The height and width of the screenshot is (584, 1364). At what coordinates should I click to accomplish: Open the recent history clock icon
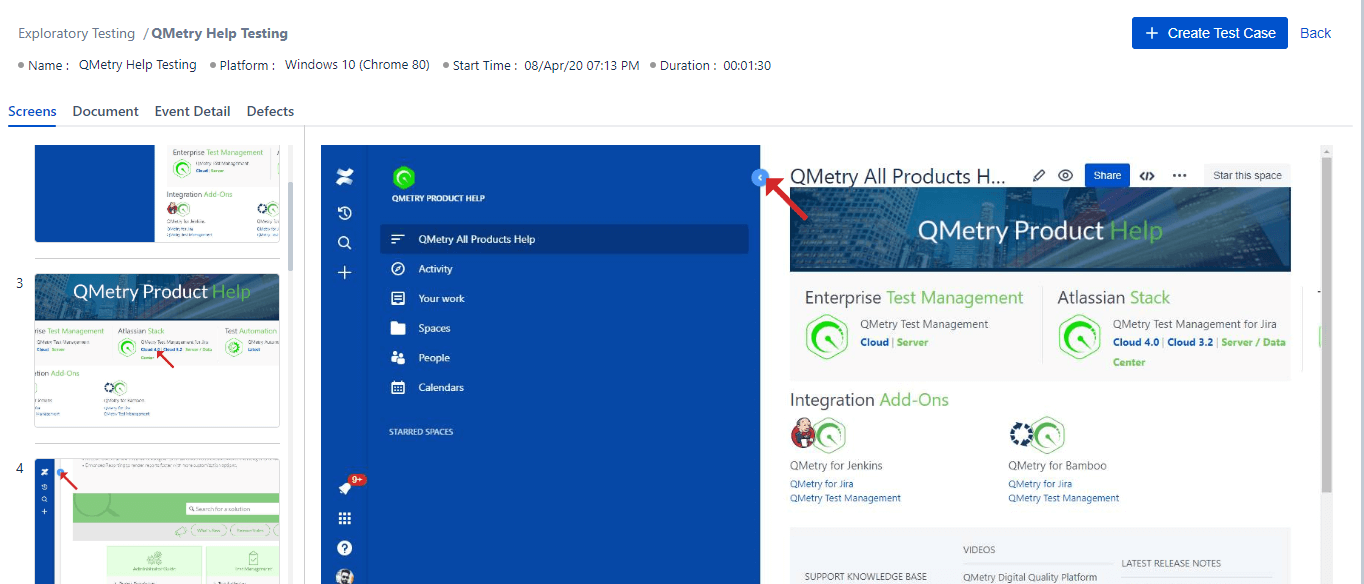point(344,213)
